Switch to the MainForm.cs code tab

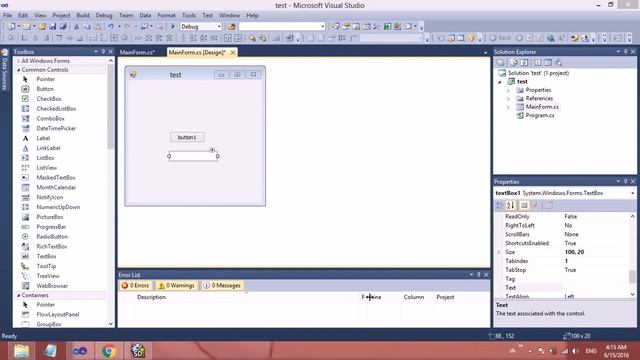138,52
